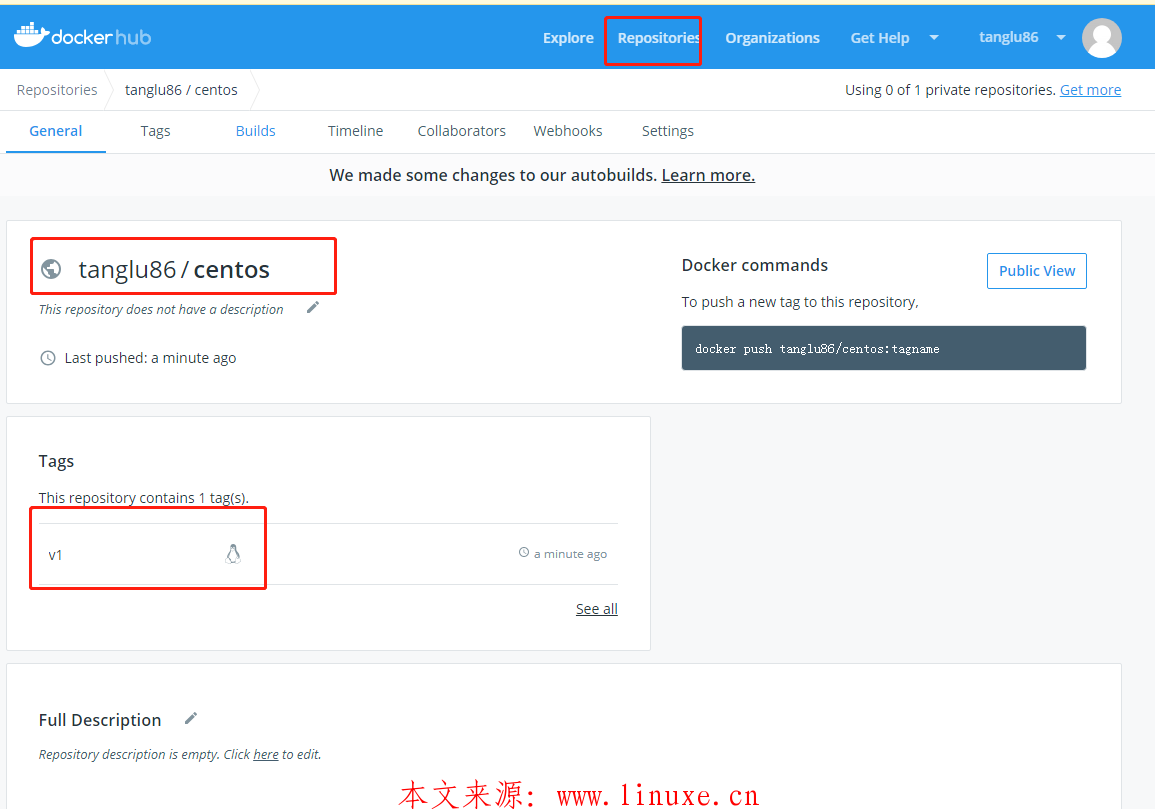Image resolution: width=1155 pixels, height=809 pixels.
Task: Edit Full Description using pencil icon
Action: click(x=191, y=718)
